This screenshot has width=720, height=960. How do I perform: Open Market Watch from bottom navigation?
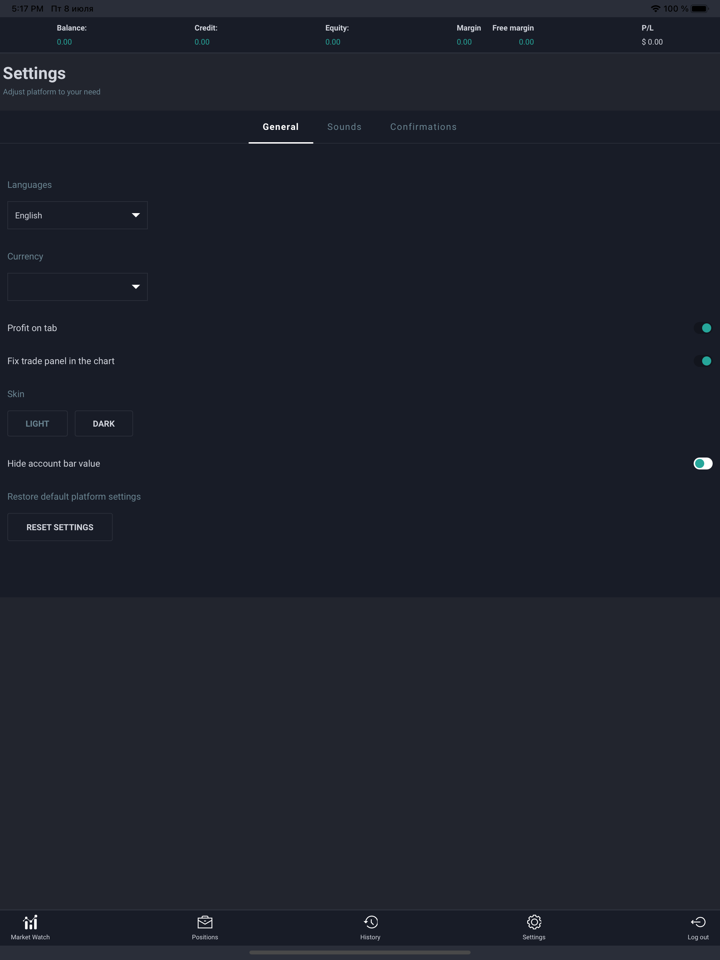[30, 927]
